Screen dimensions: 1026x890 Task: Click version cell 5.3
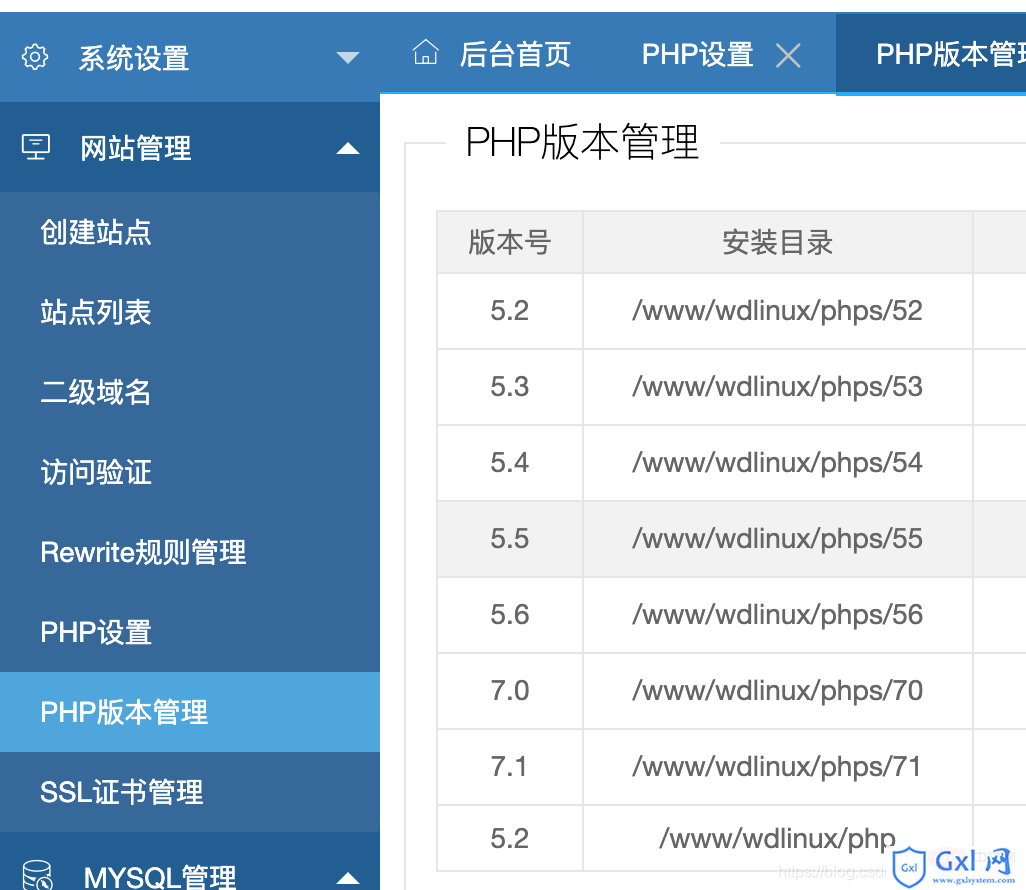click(x=510, y=386)
